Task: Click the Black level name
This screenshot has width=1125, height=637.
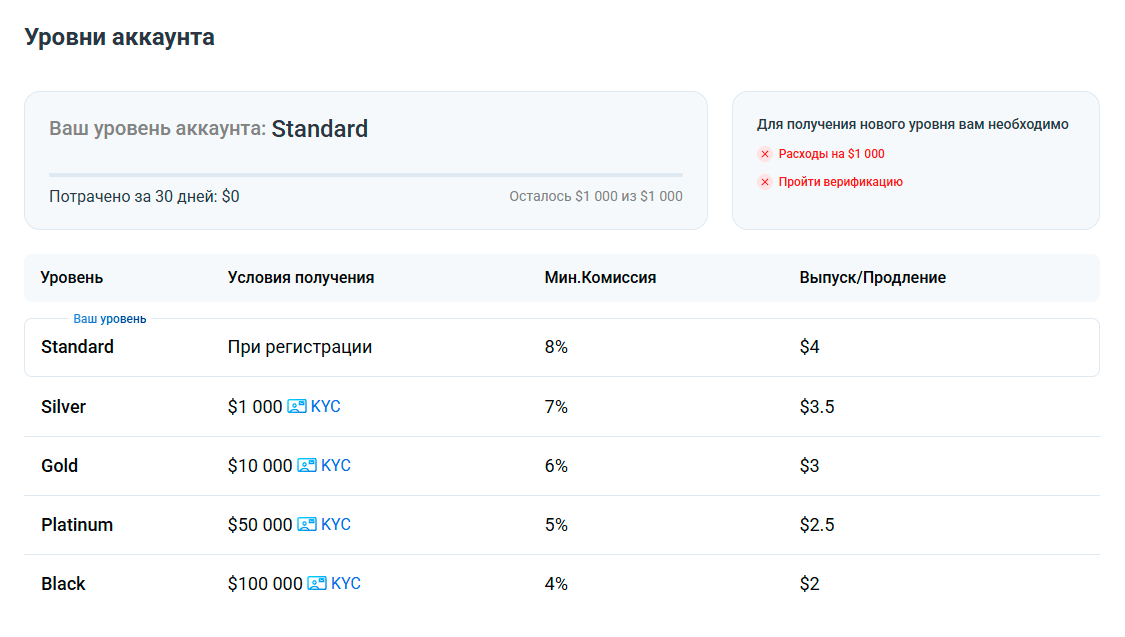Action: pyautogui.click(x=63, y=584)
